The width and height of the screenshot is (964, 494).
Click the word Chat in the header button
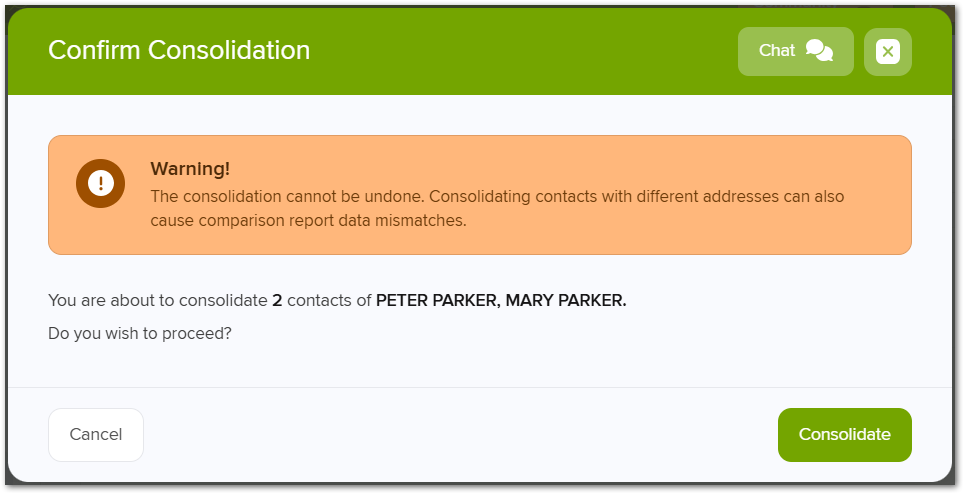(776, 50)
